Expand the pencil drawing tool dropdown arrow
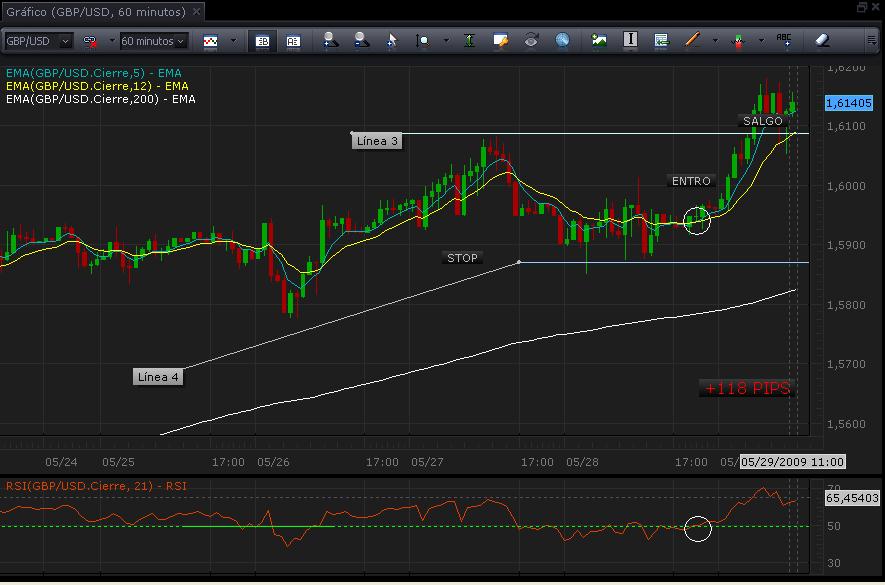The image size is (885, 585). coord(714,41)
